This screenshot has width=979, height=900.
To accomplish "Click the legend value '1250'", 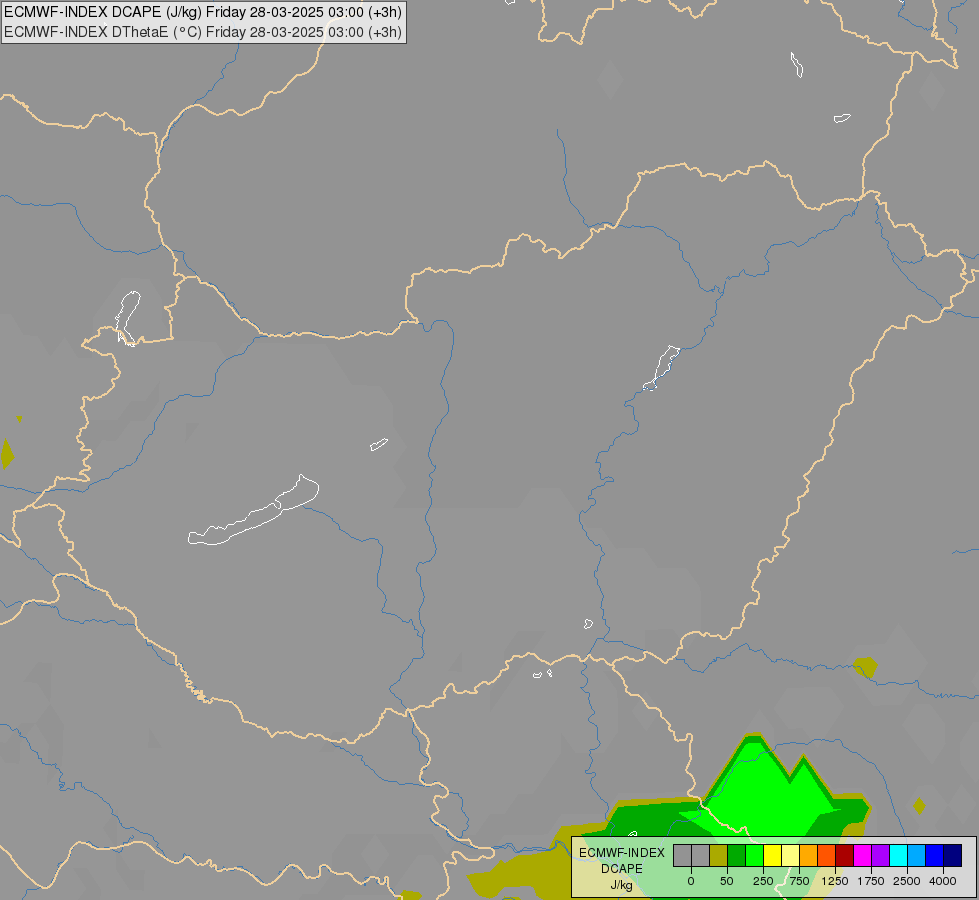I will 835,881.
